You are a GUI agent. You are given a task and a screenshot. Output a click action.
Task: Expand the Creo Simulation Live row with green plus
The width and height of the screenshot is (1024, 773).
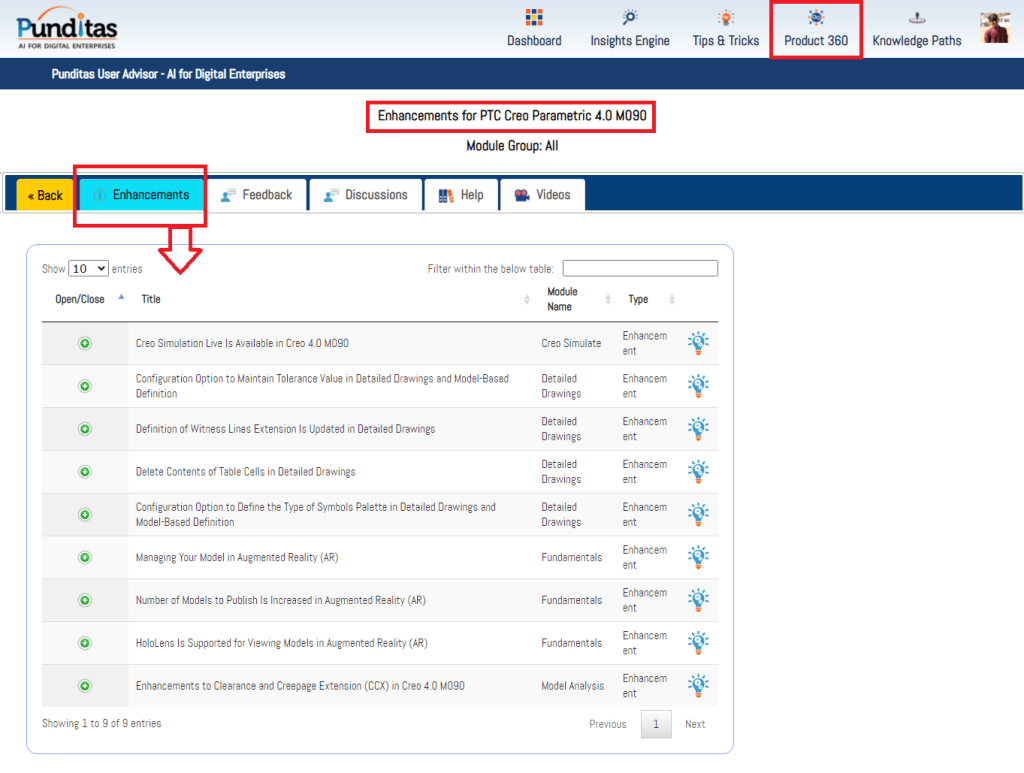[x=85, y=343]
